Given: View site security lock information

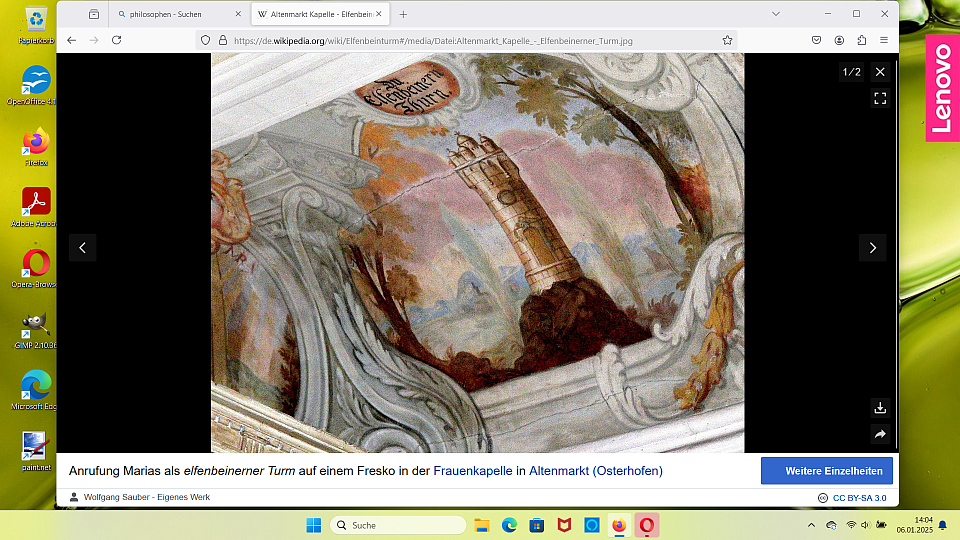Looking at the screenshot, I should pos(223,40).
